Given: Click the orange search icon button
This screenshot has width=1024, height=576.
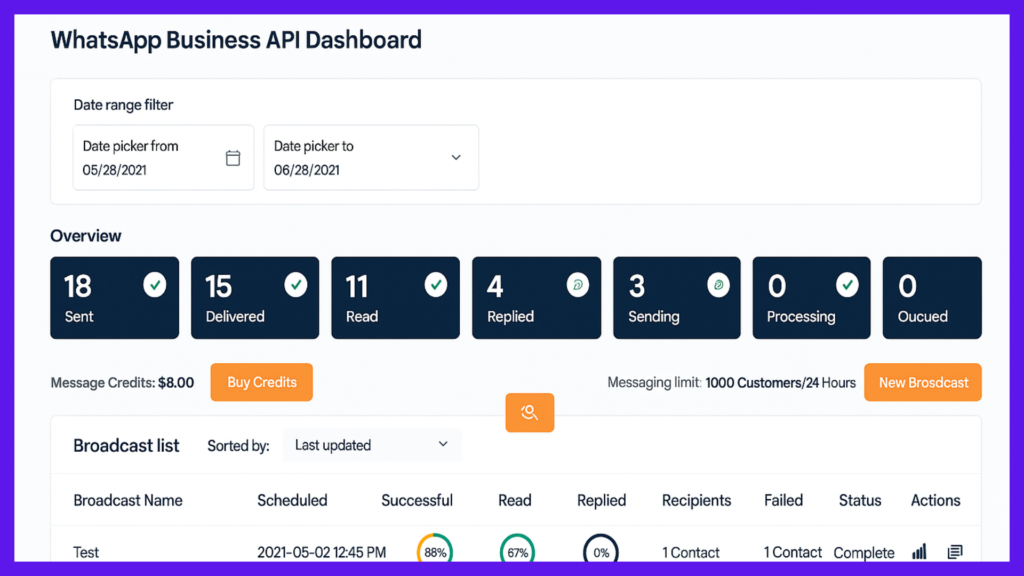Looking at the screenshot, I should pos(529,412).
